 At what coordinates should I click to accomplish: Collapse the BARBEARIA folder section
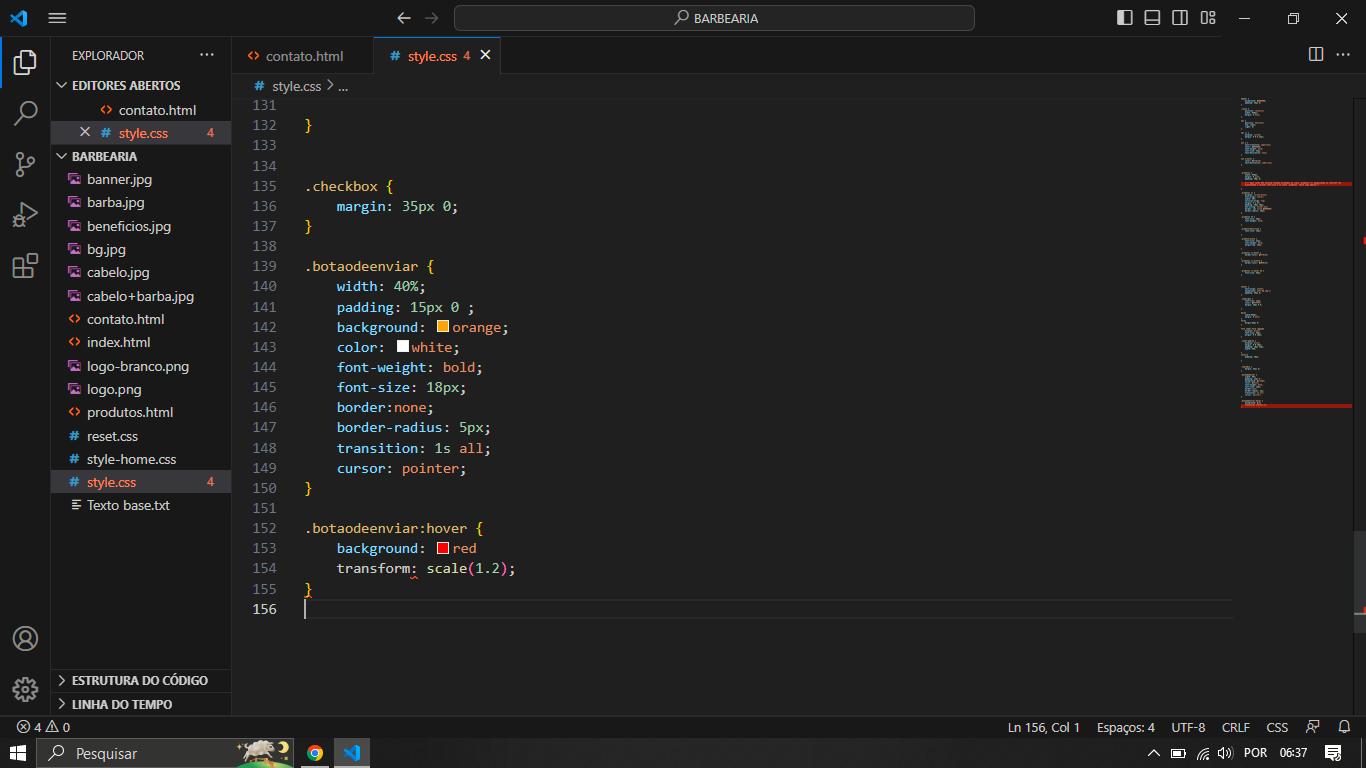pyautogui.click(x=141, y=156)
